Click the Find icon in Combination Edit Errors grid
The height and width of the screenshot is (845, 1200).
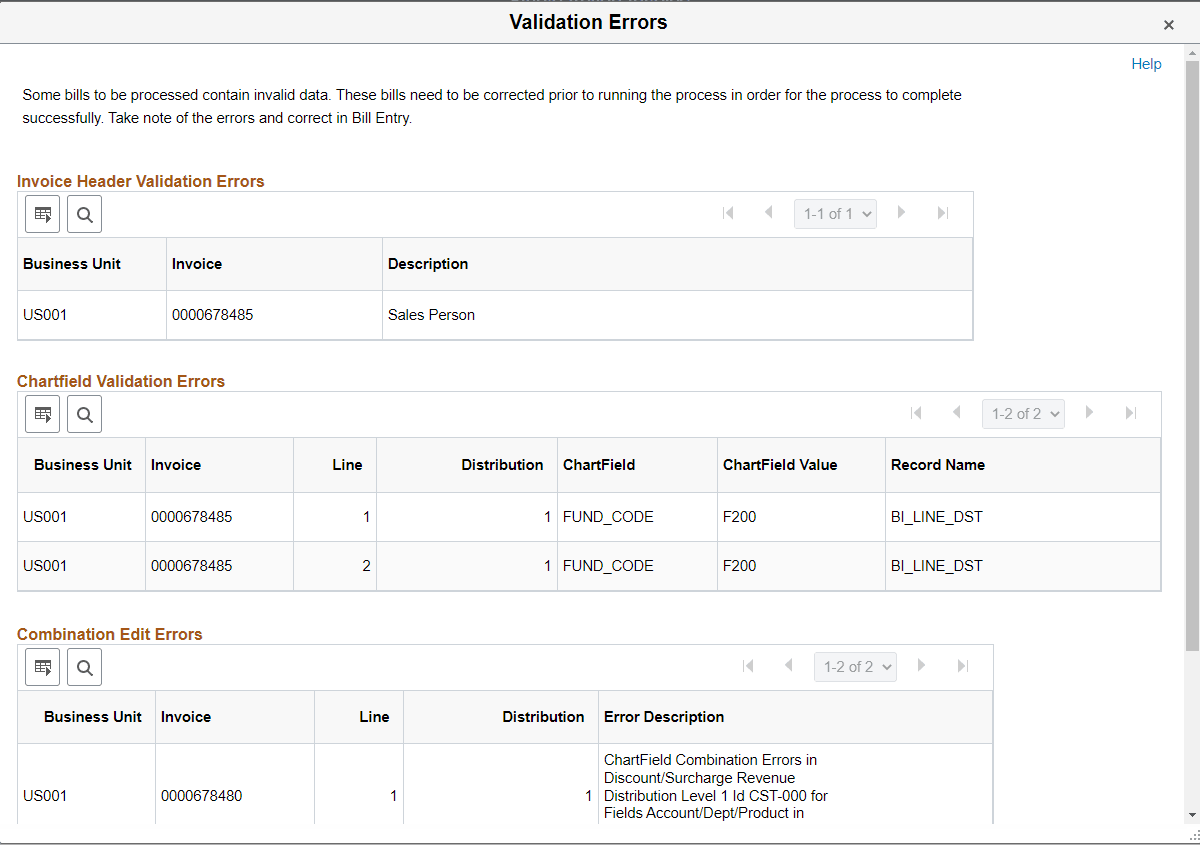tap(84, 666)
